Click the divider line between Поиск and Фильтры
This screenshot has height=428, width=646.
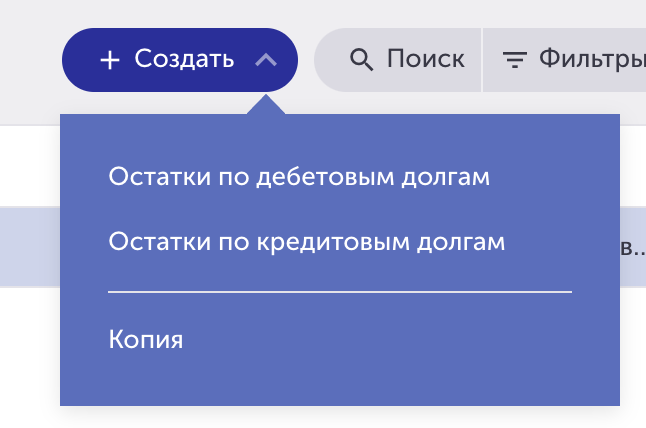(x=482, y=60)
